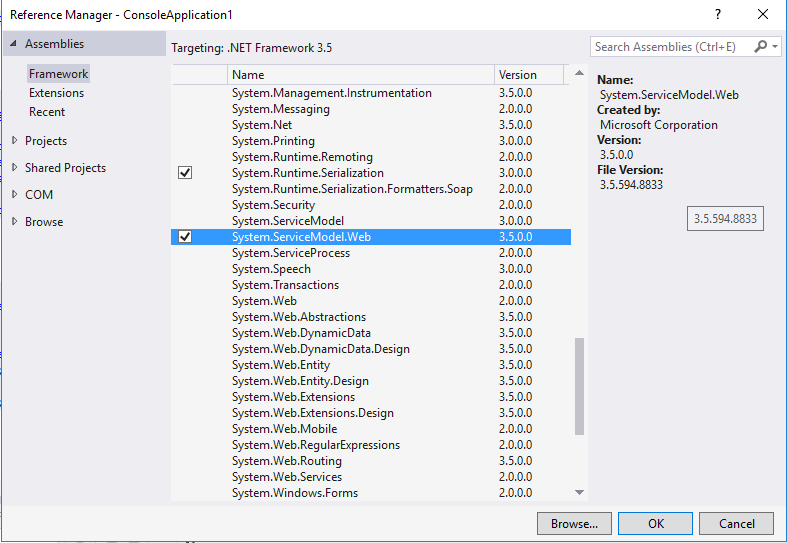Uncheck the System.Runtime.Serialization checkbox
The height and width of the screenshot is (543, 787).
coord(185,173)
